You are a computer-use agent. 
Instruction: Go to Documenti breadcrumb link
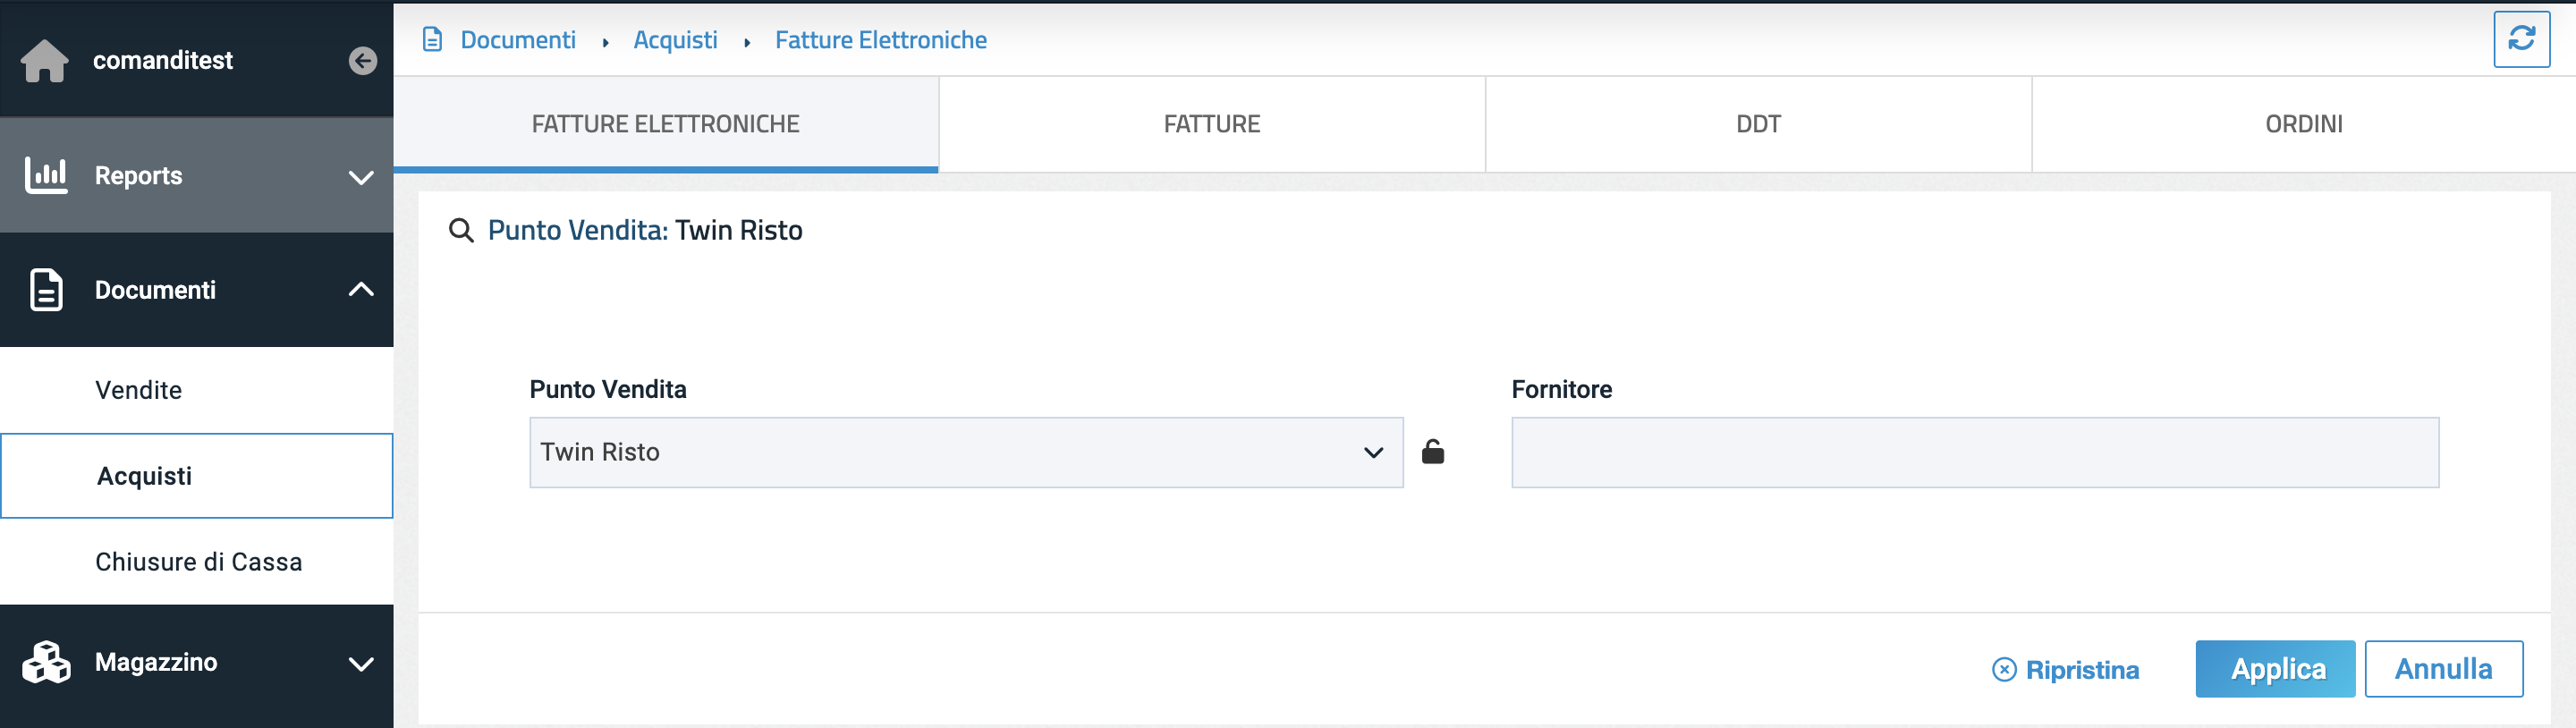[518, 40]
